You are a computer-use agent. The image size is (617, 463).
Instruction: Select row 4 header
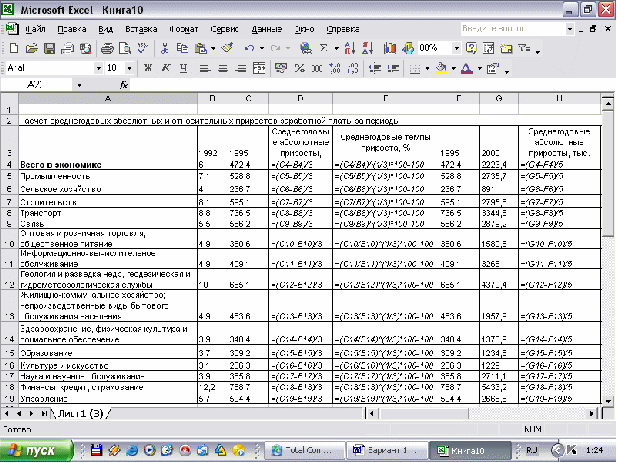(x=9, y=164)
